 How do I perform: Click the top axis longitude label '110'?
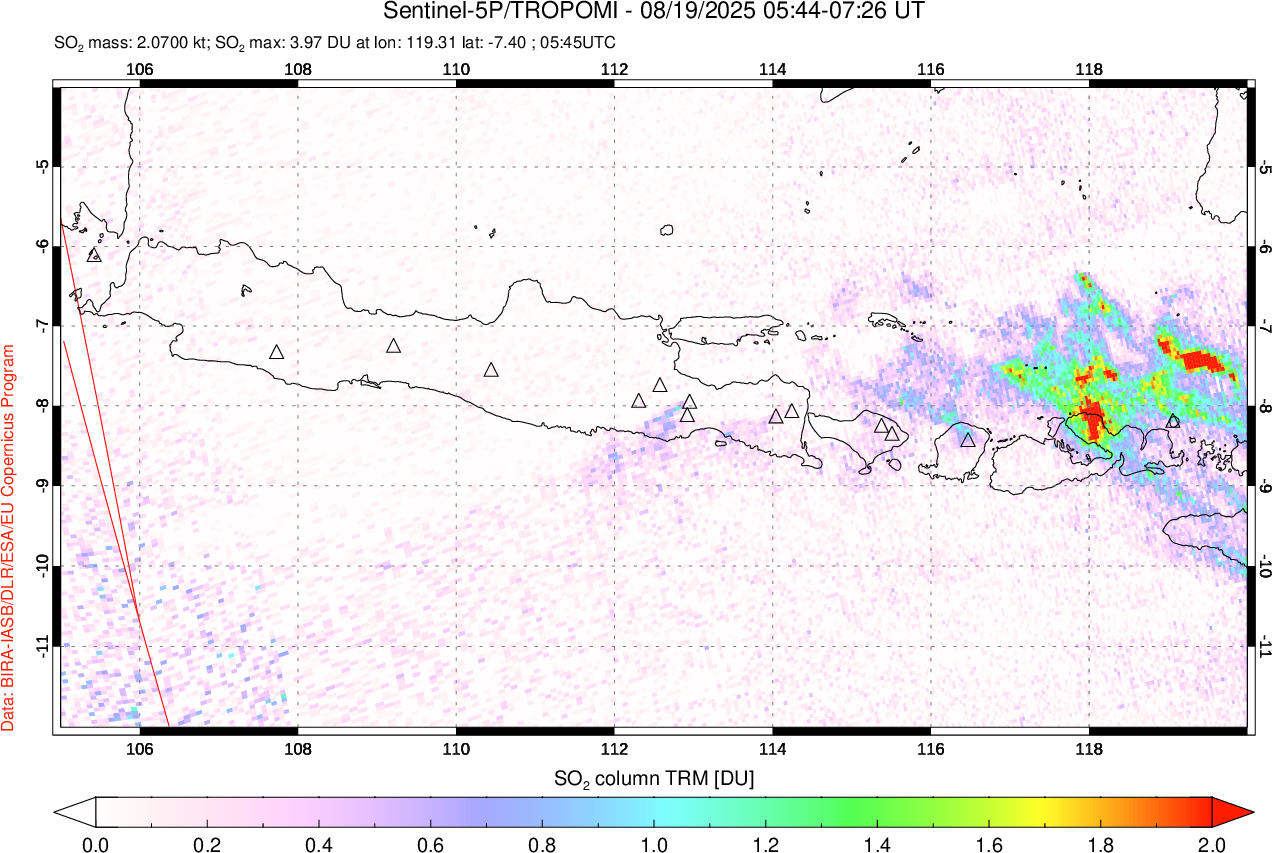tap(456, 69)
